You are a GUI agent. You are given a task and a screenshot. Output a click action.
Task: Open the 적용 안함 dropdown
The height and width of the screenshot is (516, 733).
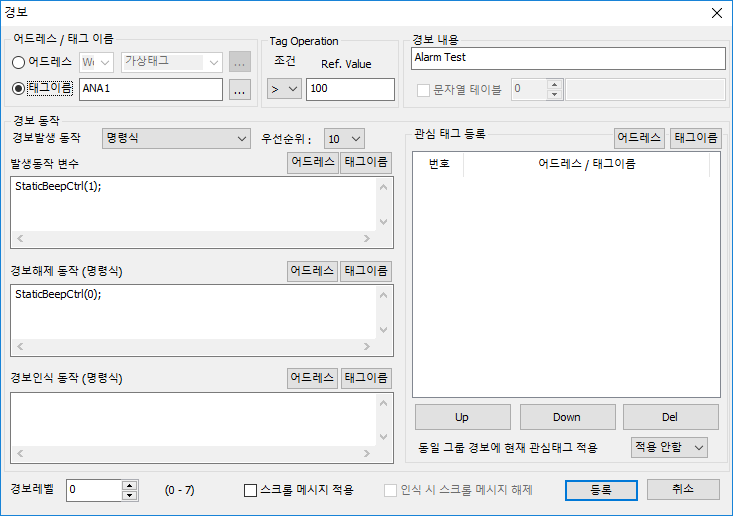[669, 447]
